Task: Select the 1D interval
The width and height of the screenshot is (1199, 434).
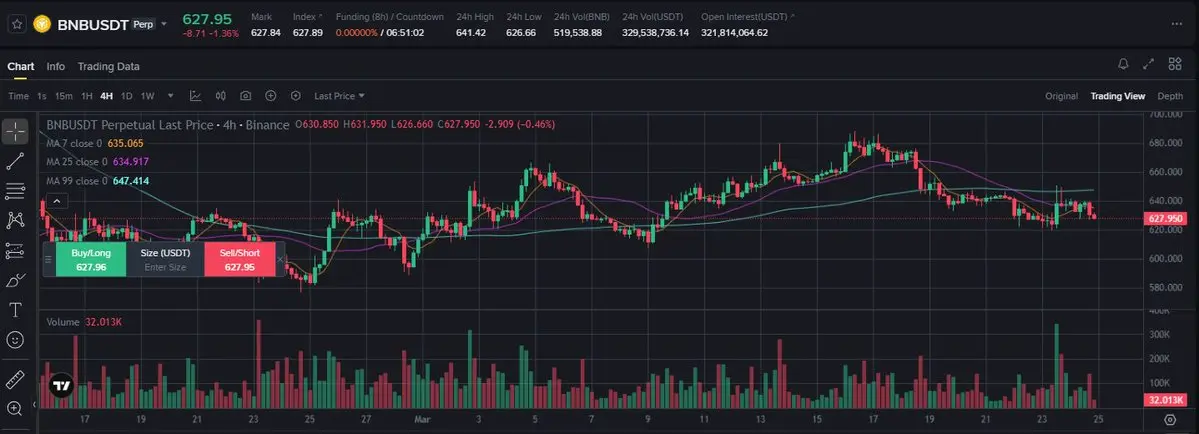Action: pos(127,96)
